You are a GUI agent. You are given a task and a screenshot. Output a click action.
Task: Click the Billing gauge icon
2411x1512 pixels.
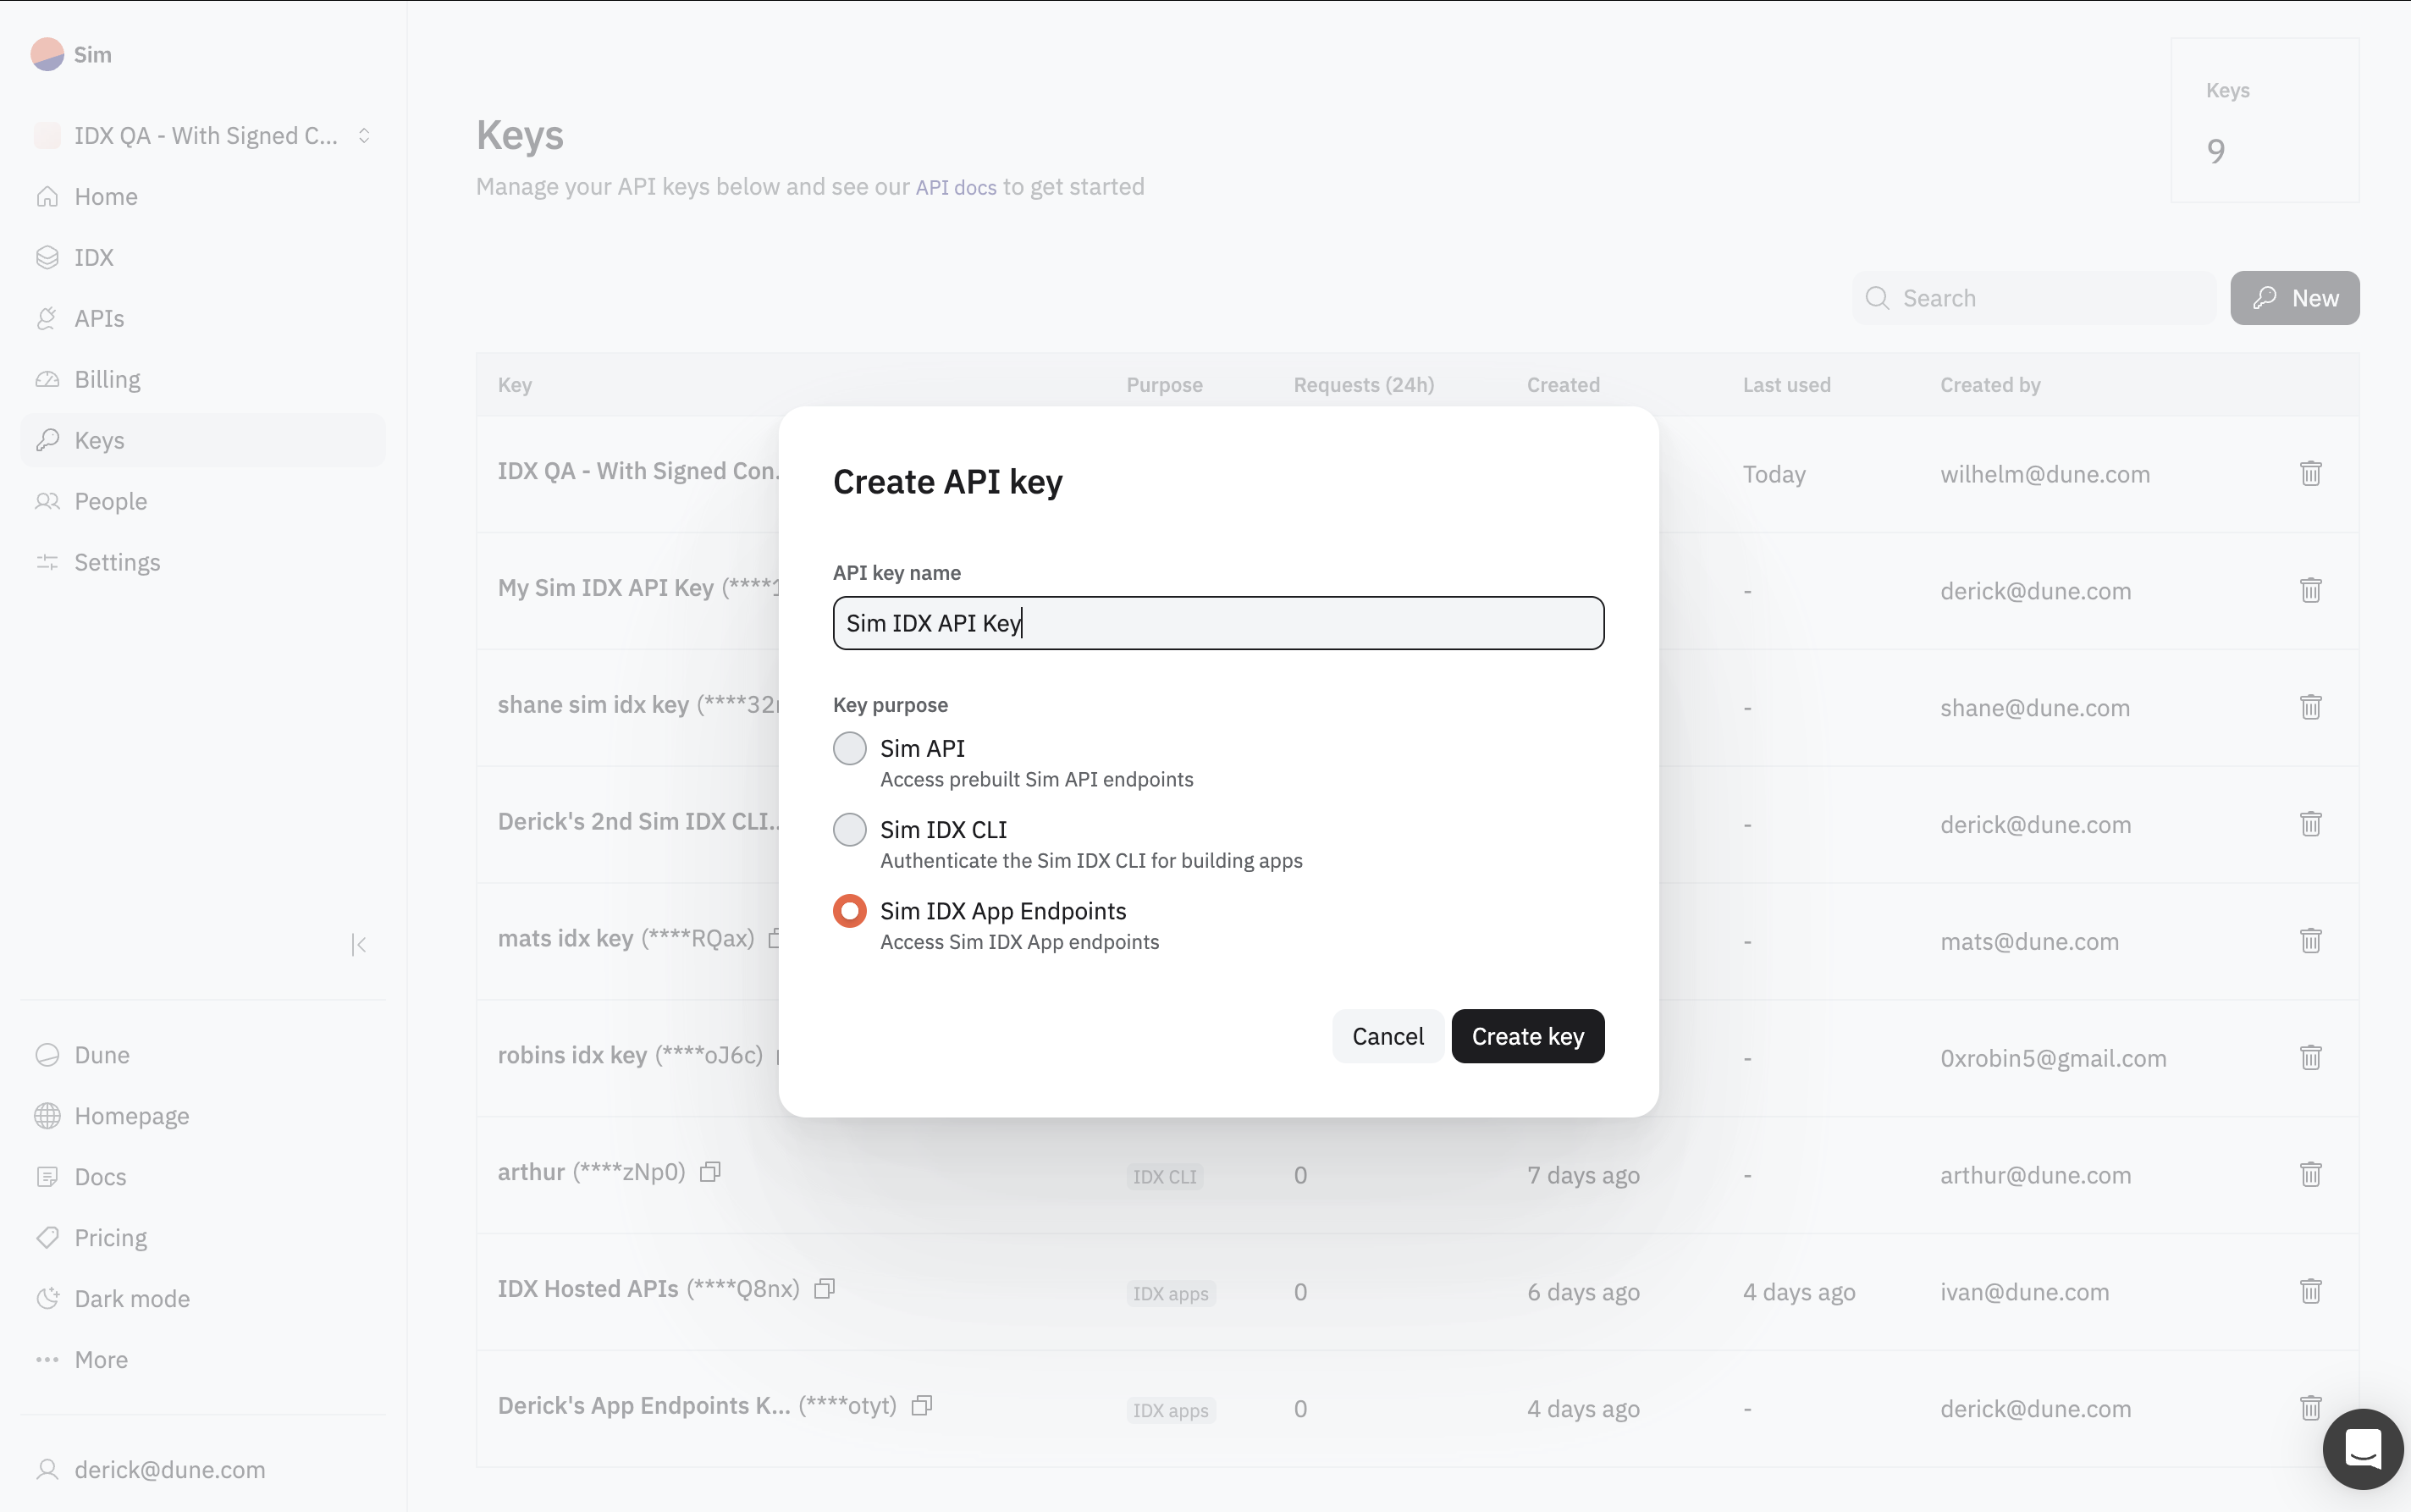pos(47,379)
